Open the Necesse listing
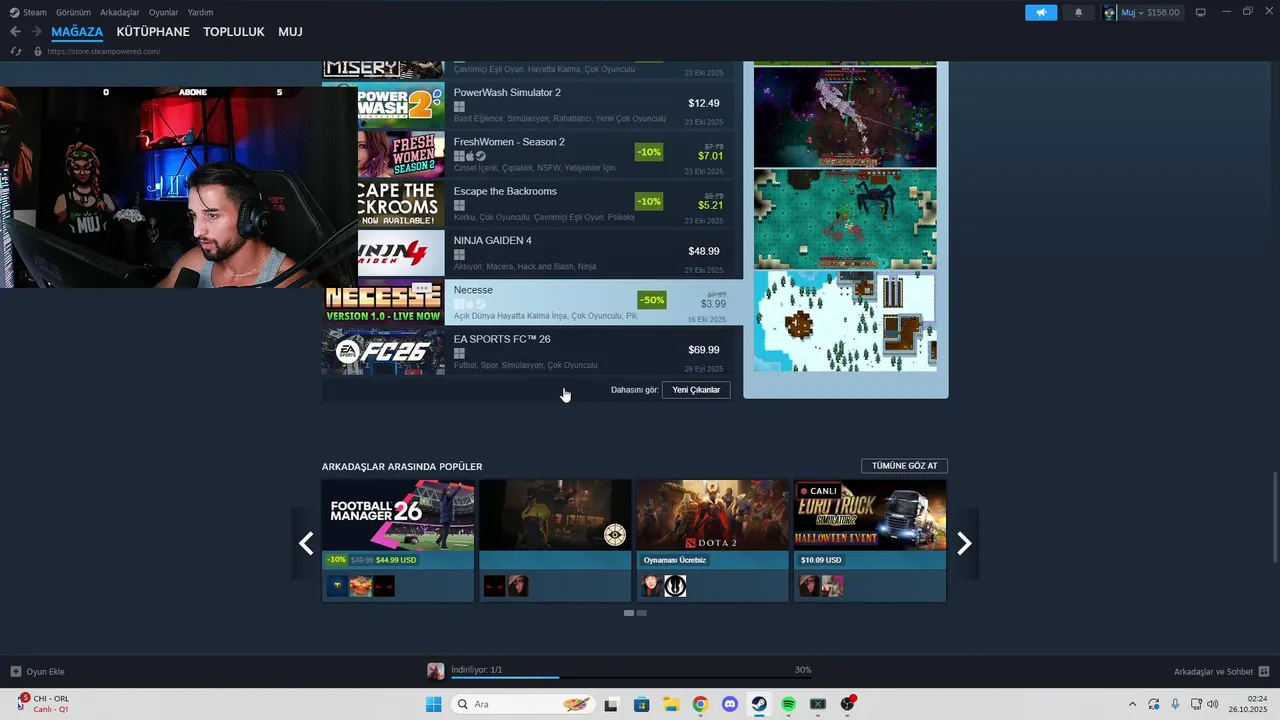The height and width of the screenshot is (720, 1280). click(x=532, y=301)
